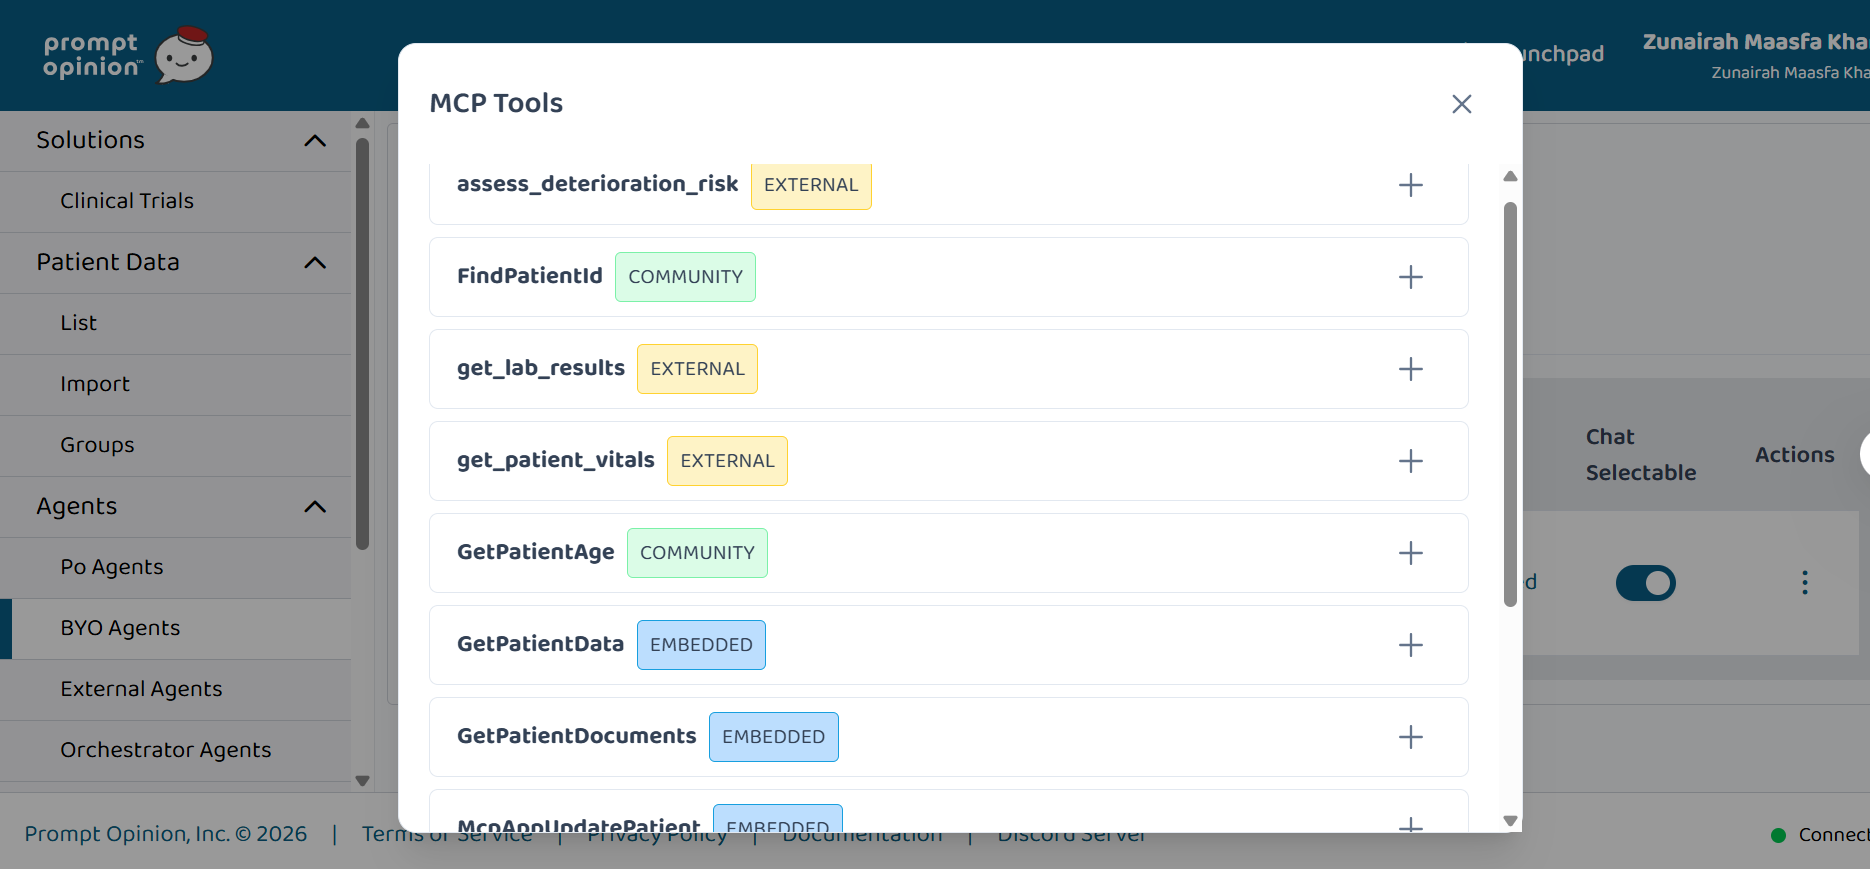The image size is (1870, 869).
Task: Click the Prompt Opinion logo
Action: [128, 56]
